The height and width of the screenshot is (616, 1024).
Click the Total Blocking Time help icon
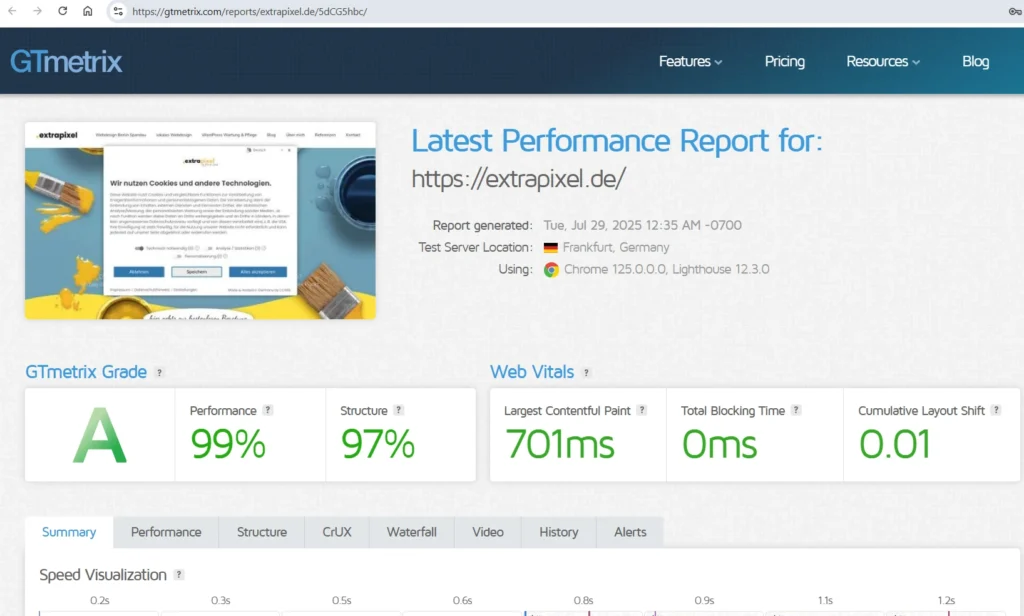(795, 410)
